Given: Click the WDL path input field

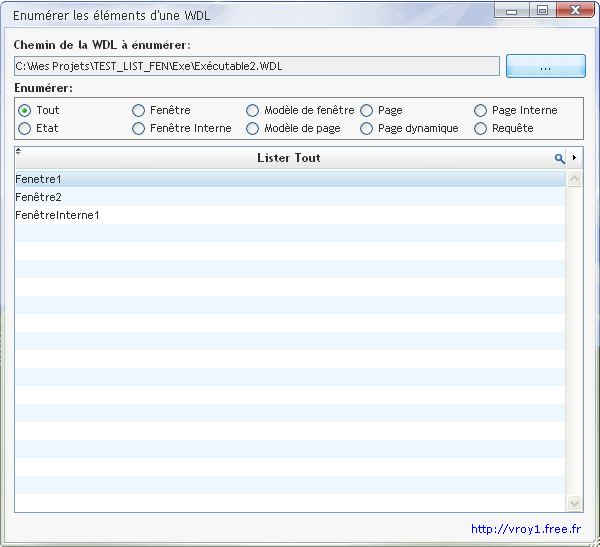Looking at the screenshot, I should [x=256, y=66].
